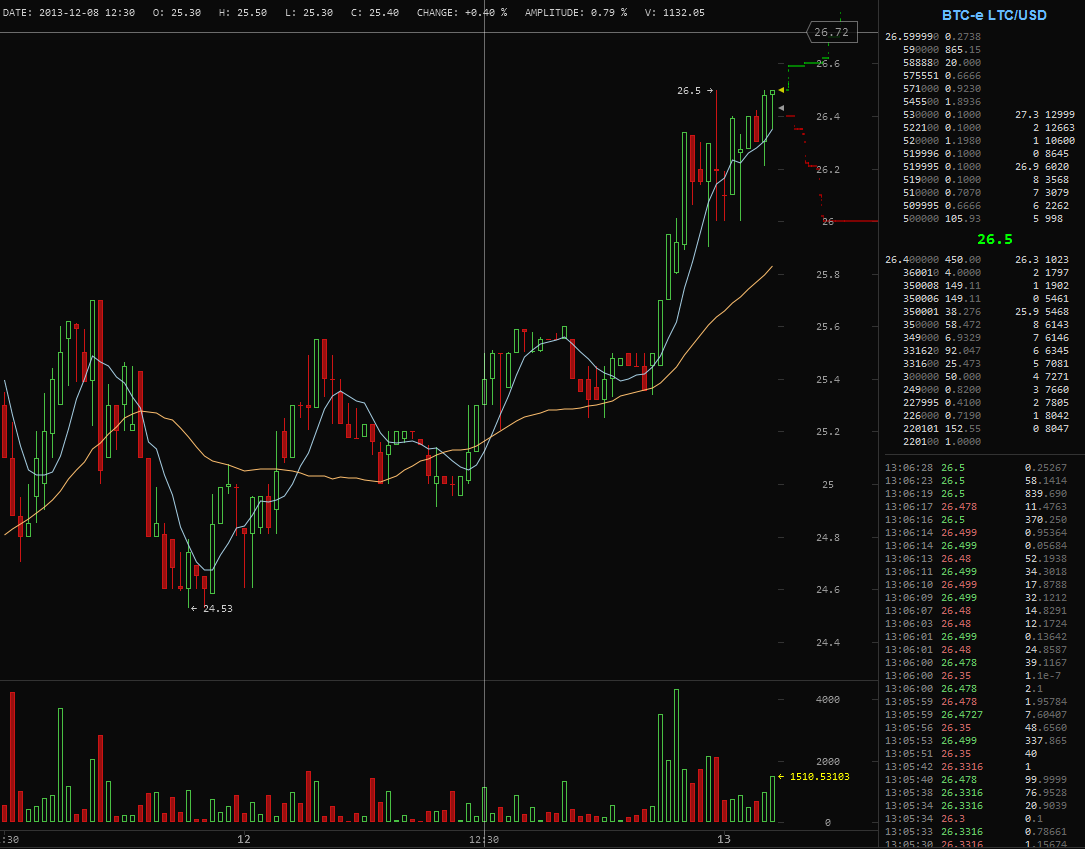This screenshot has width=1085, height=849.
Task: Click the BTC-e LTC/USD title
Action: 994,15
